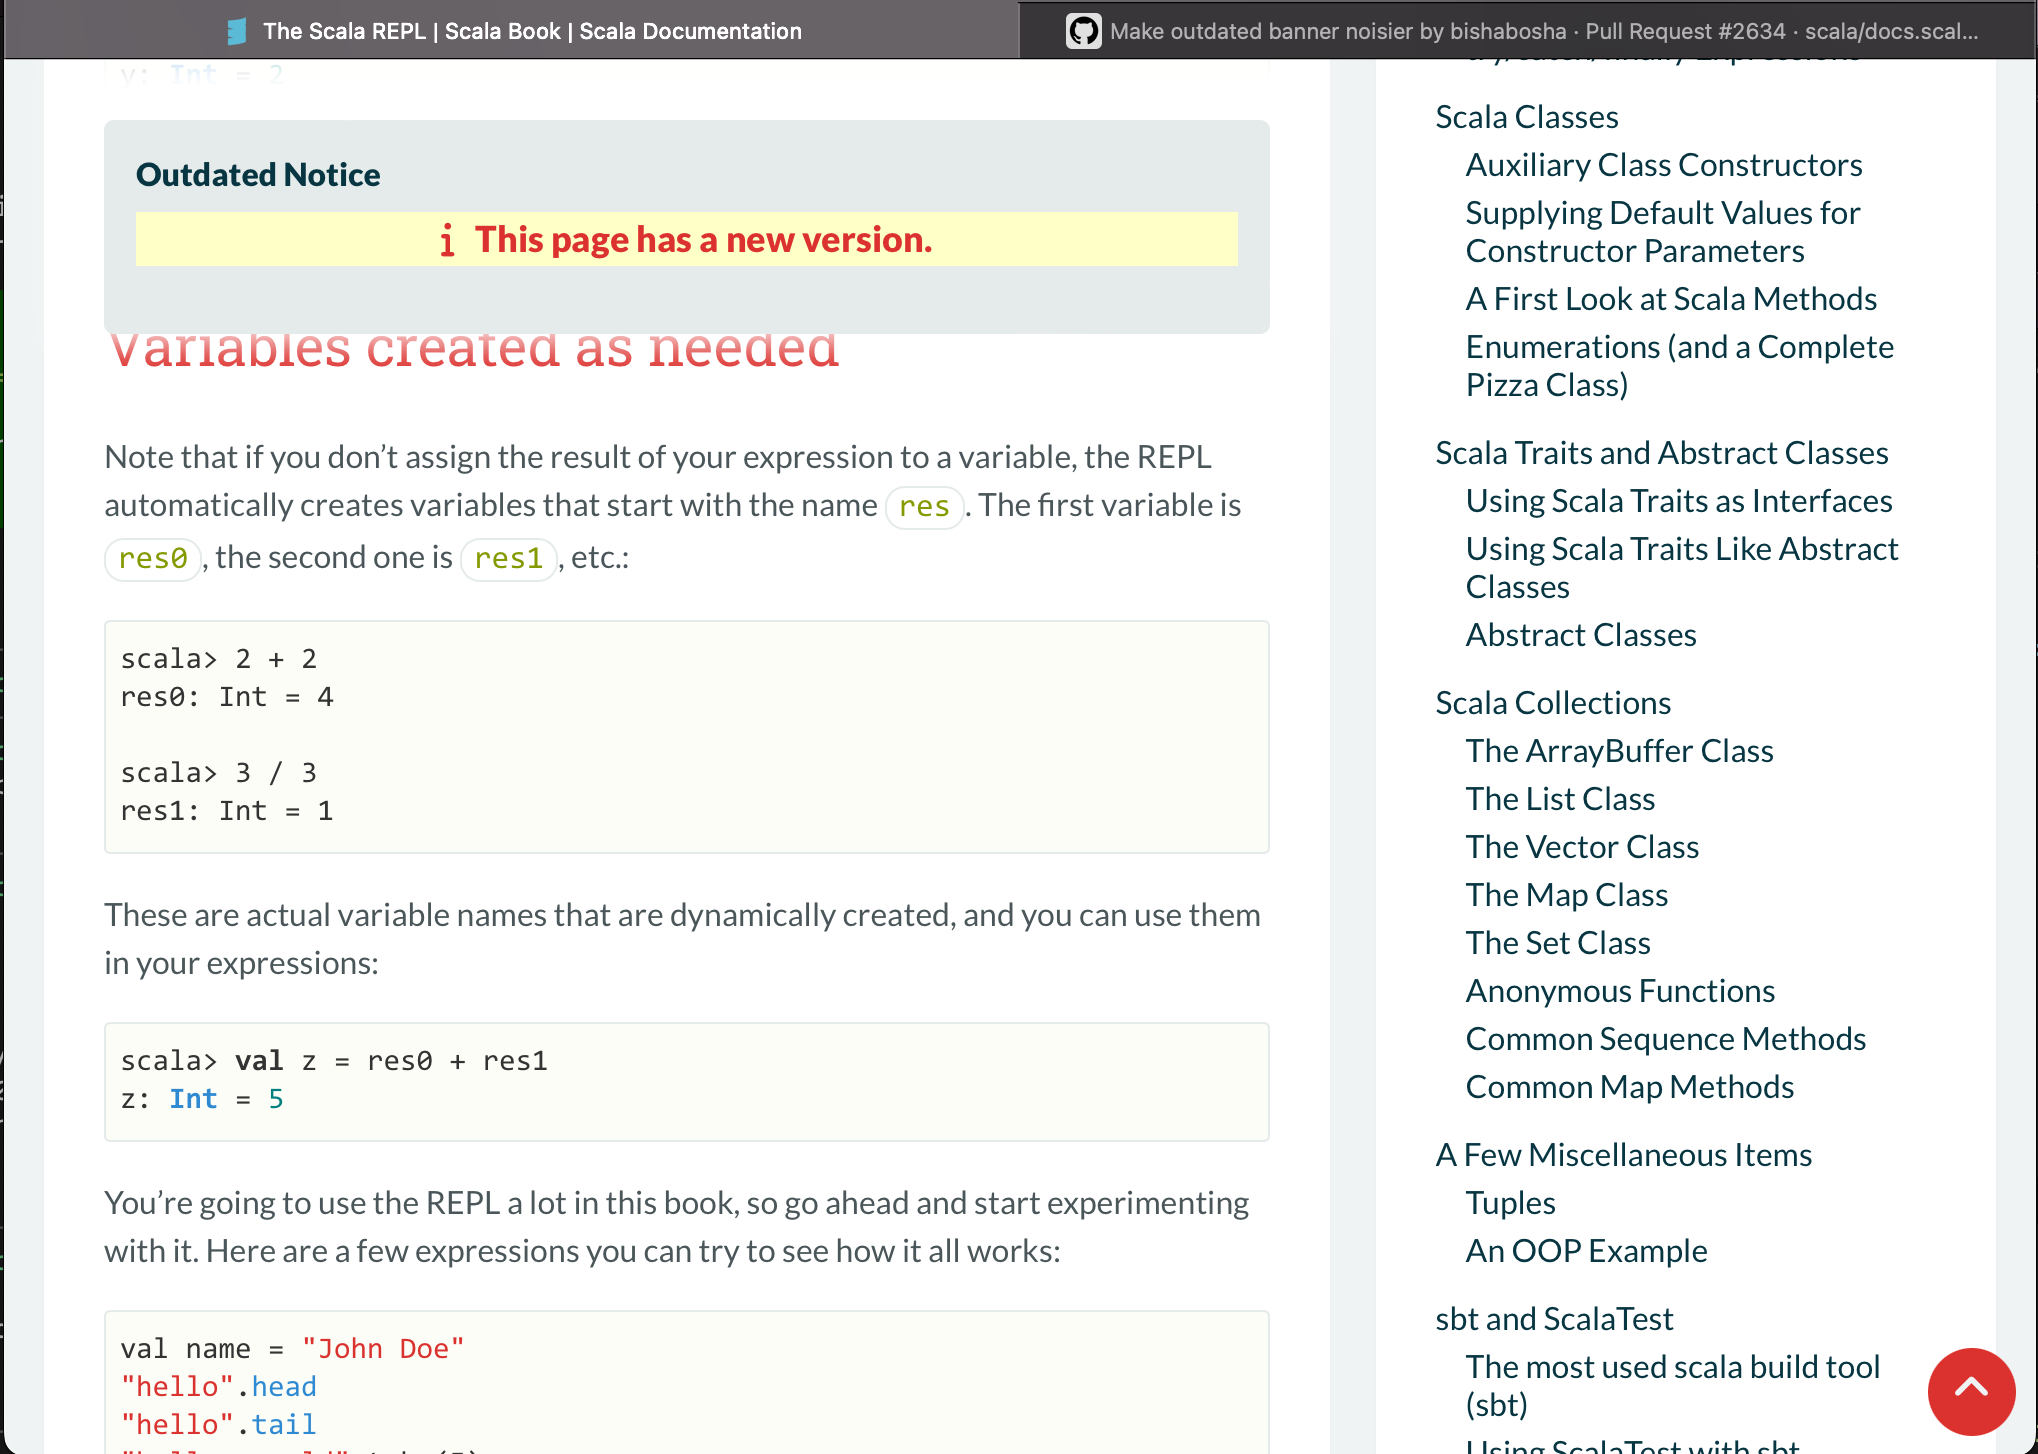2038x1454 pixels.
Task: Open A Few Miscellaneous Items section
Action: 1623,1155
